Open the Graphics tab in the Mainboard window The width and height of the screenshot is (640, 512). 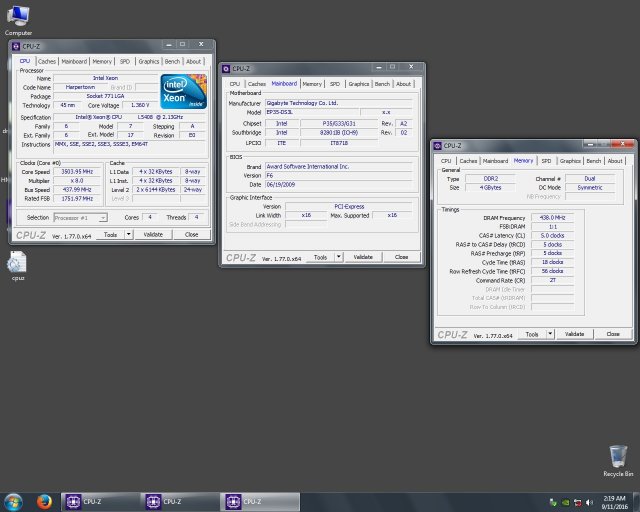click(359, 84)
